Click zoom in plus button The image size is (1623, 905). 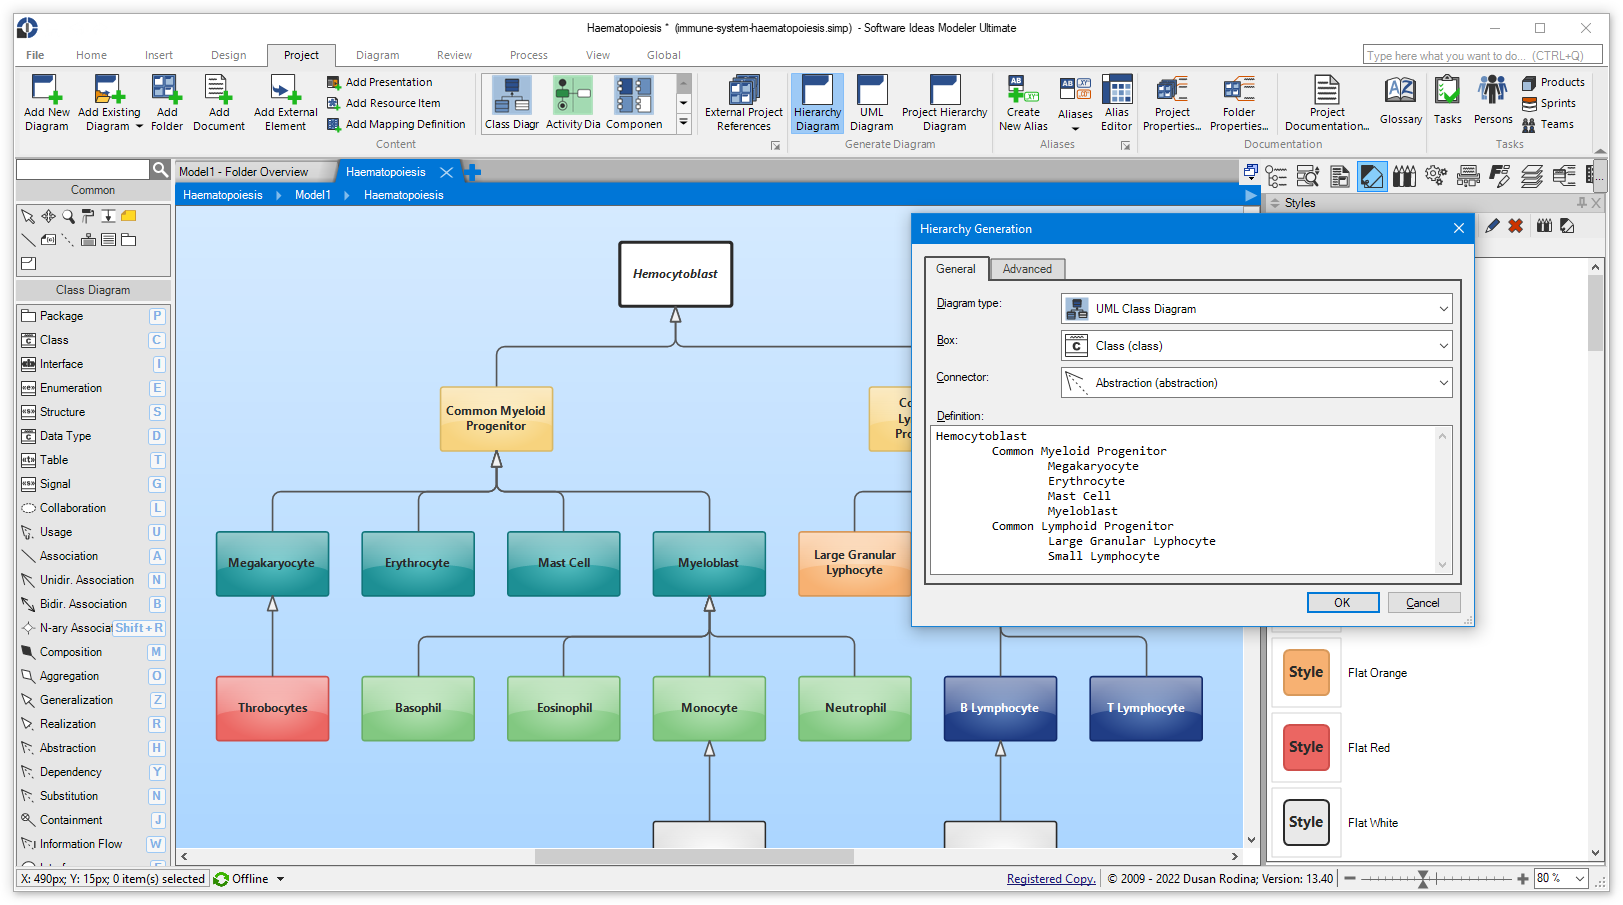click(1522, 879)
